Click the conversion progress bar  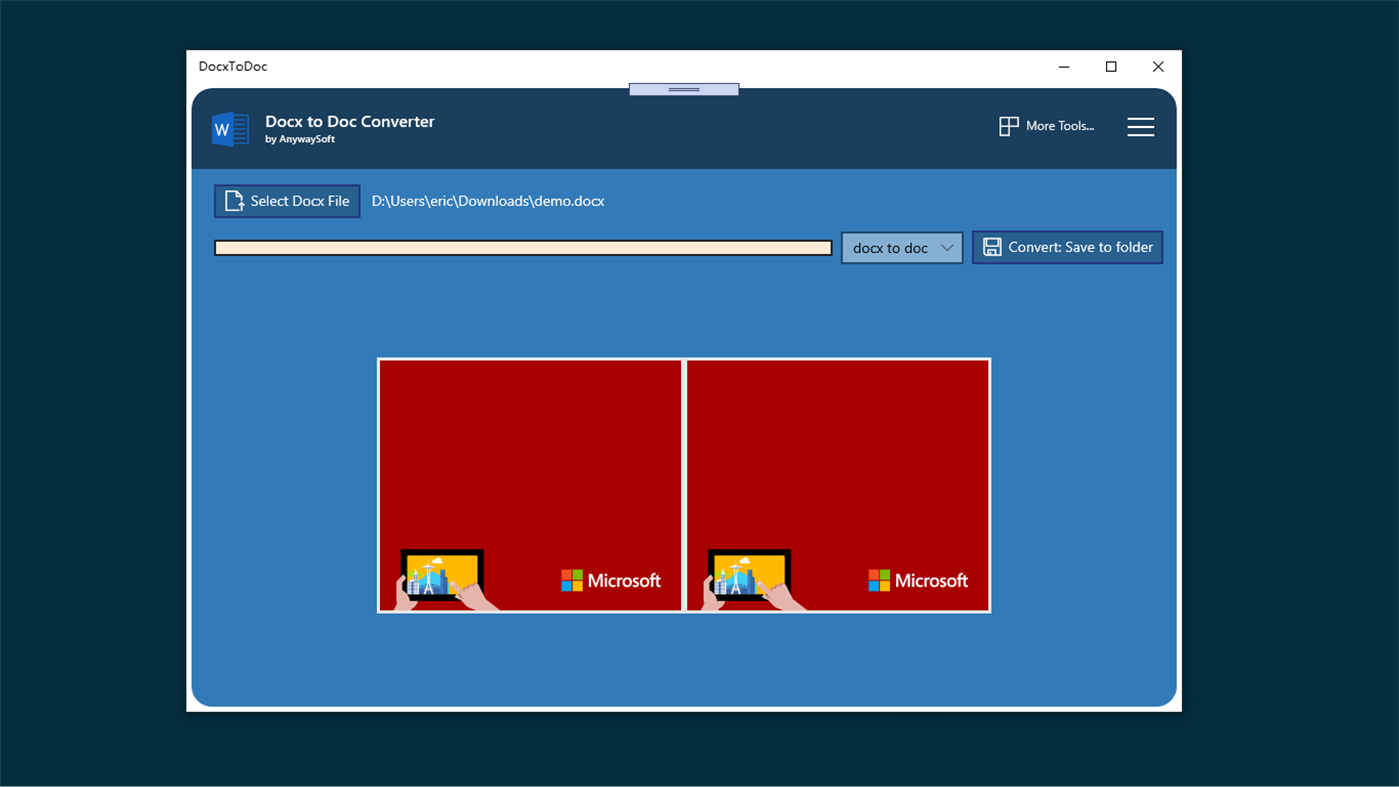click(522, 247)
